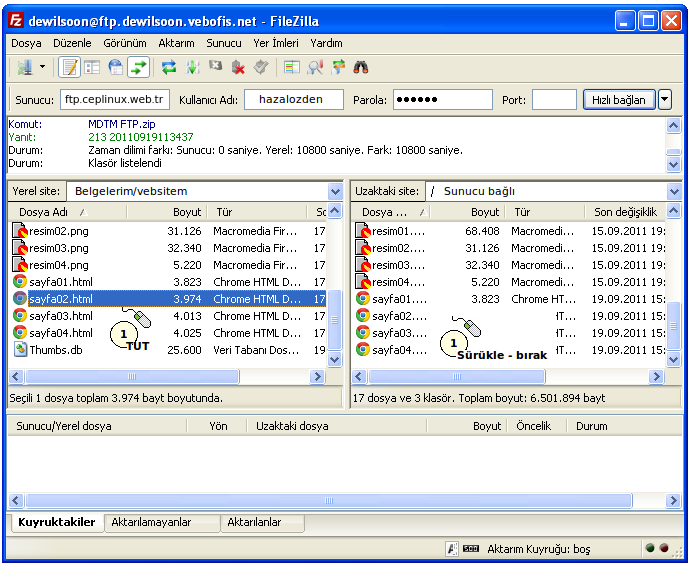This screenshot has width=692, height=564.
Task: Toggle the message log display
Action: click(x=69, y=68)
